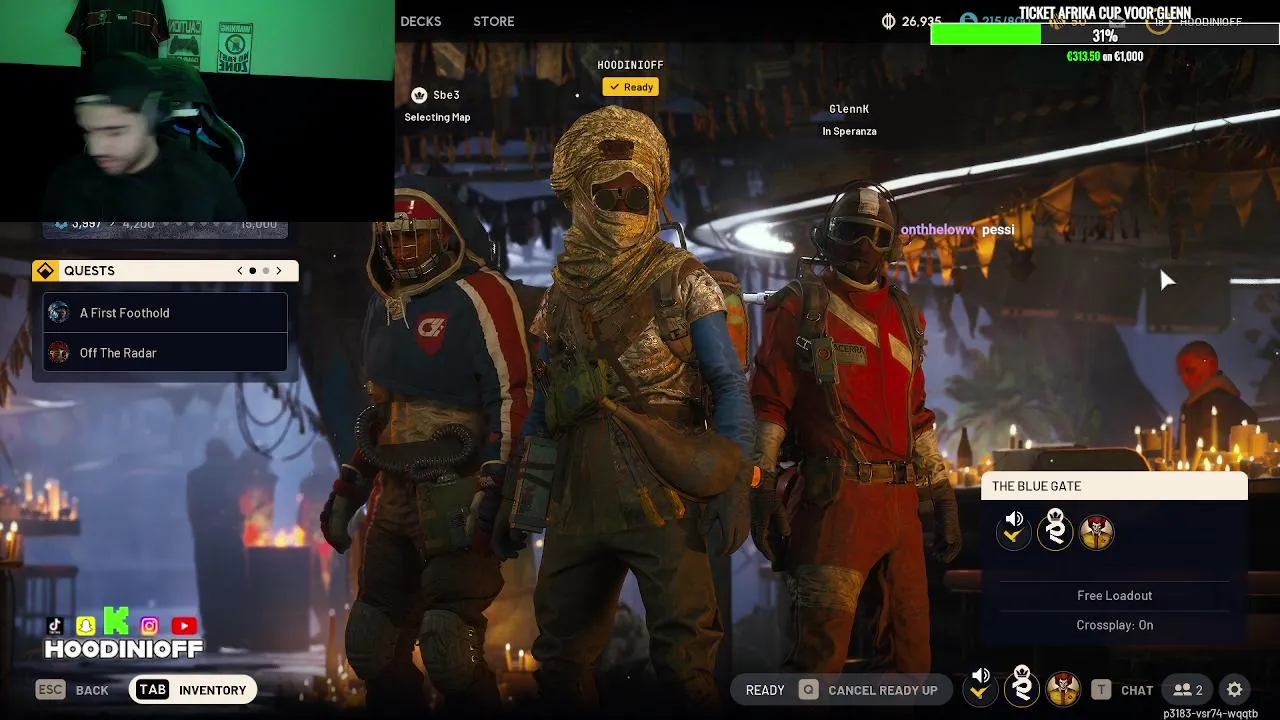Click the Off The Radar quest icon
1280x720 pixels.
(59, 353)
